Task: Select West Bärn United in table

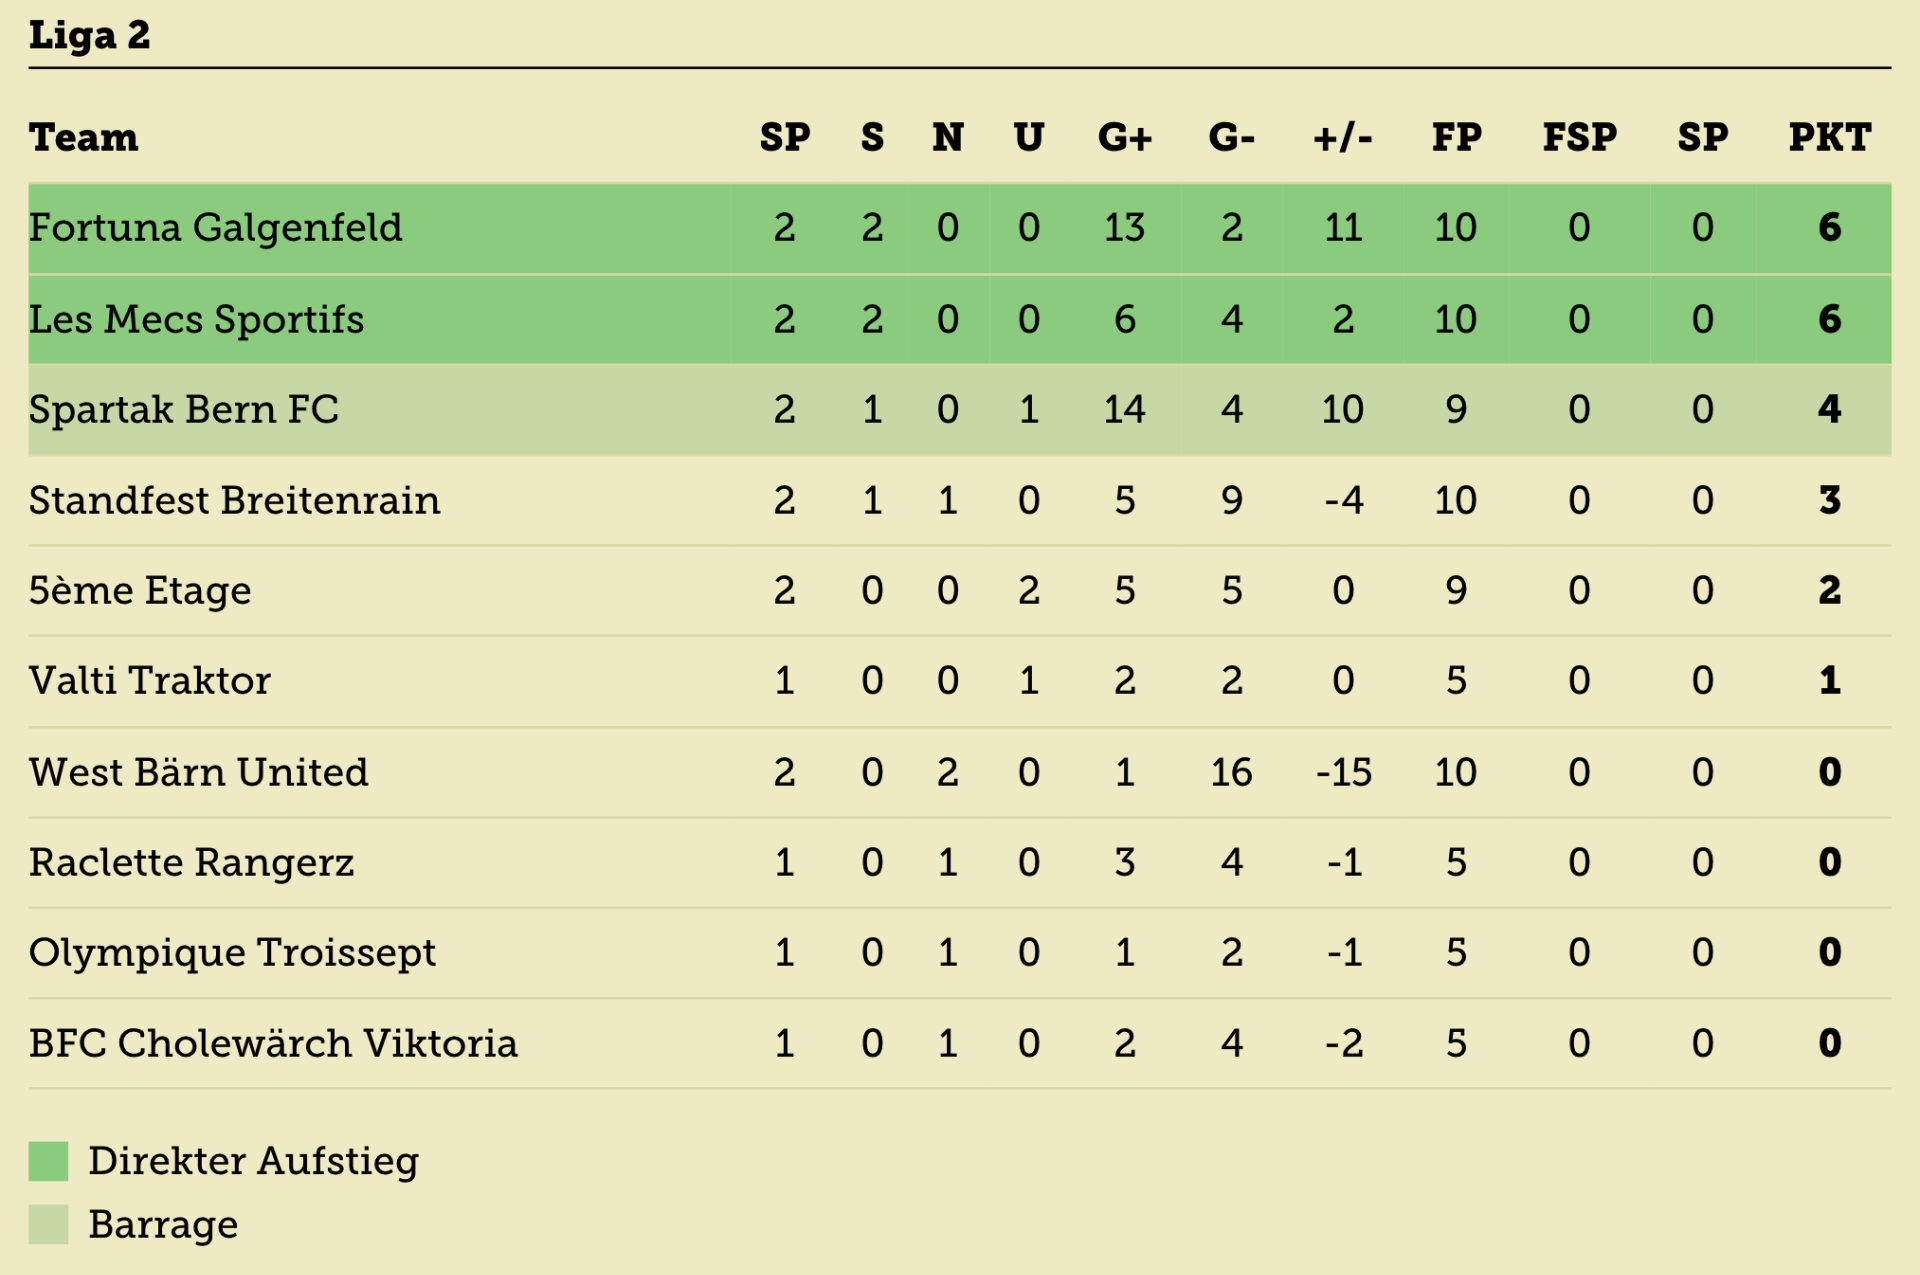Action: [199, 772]
